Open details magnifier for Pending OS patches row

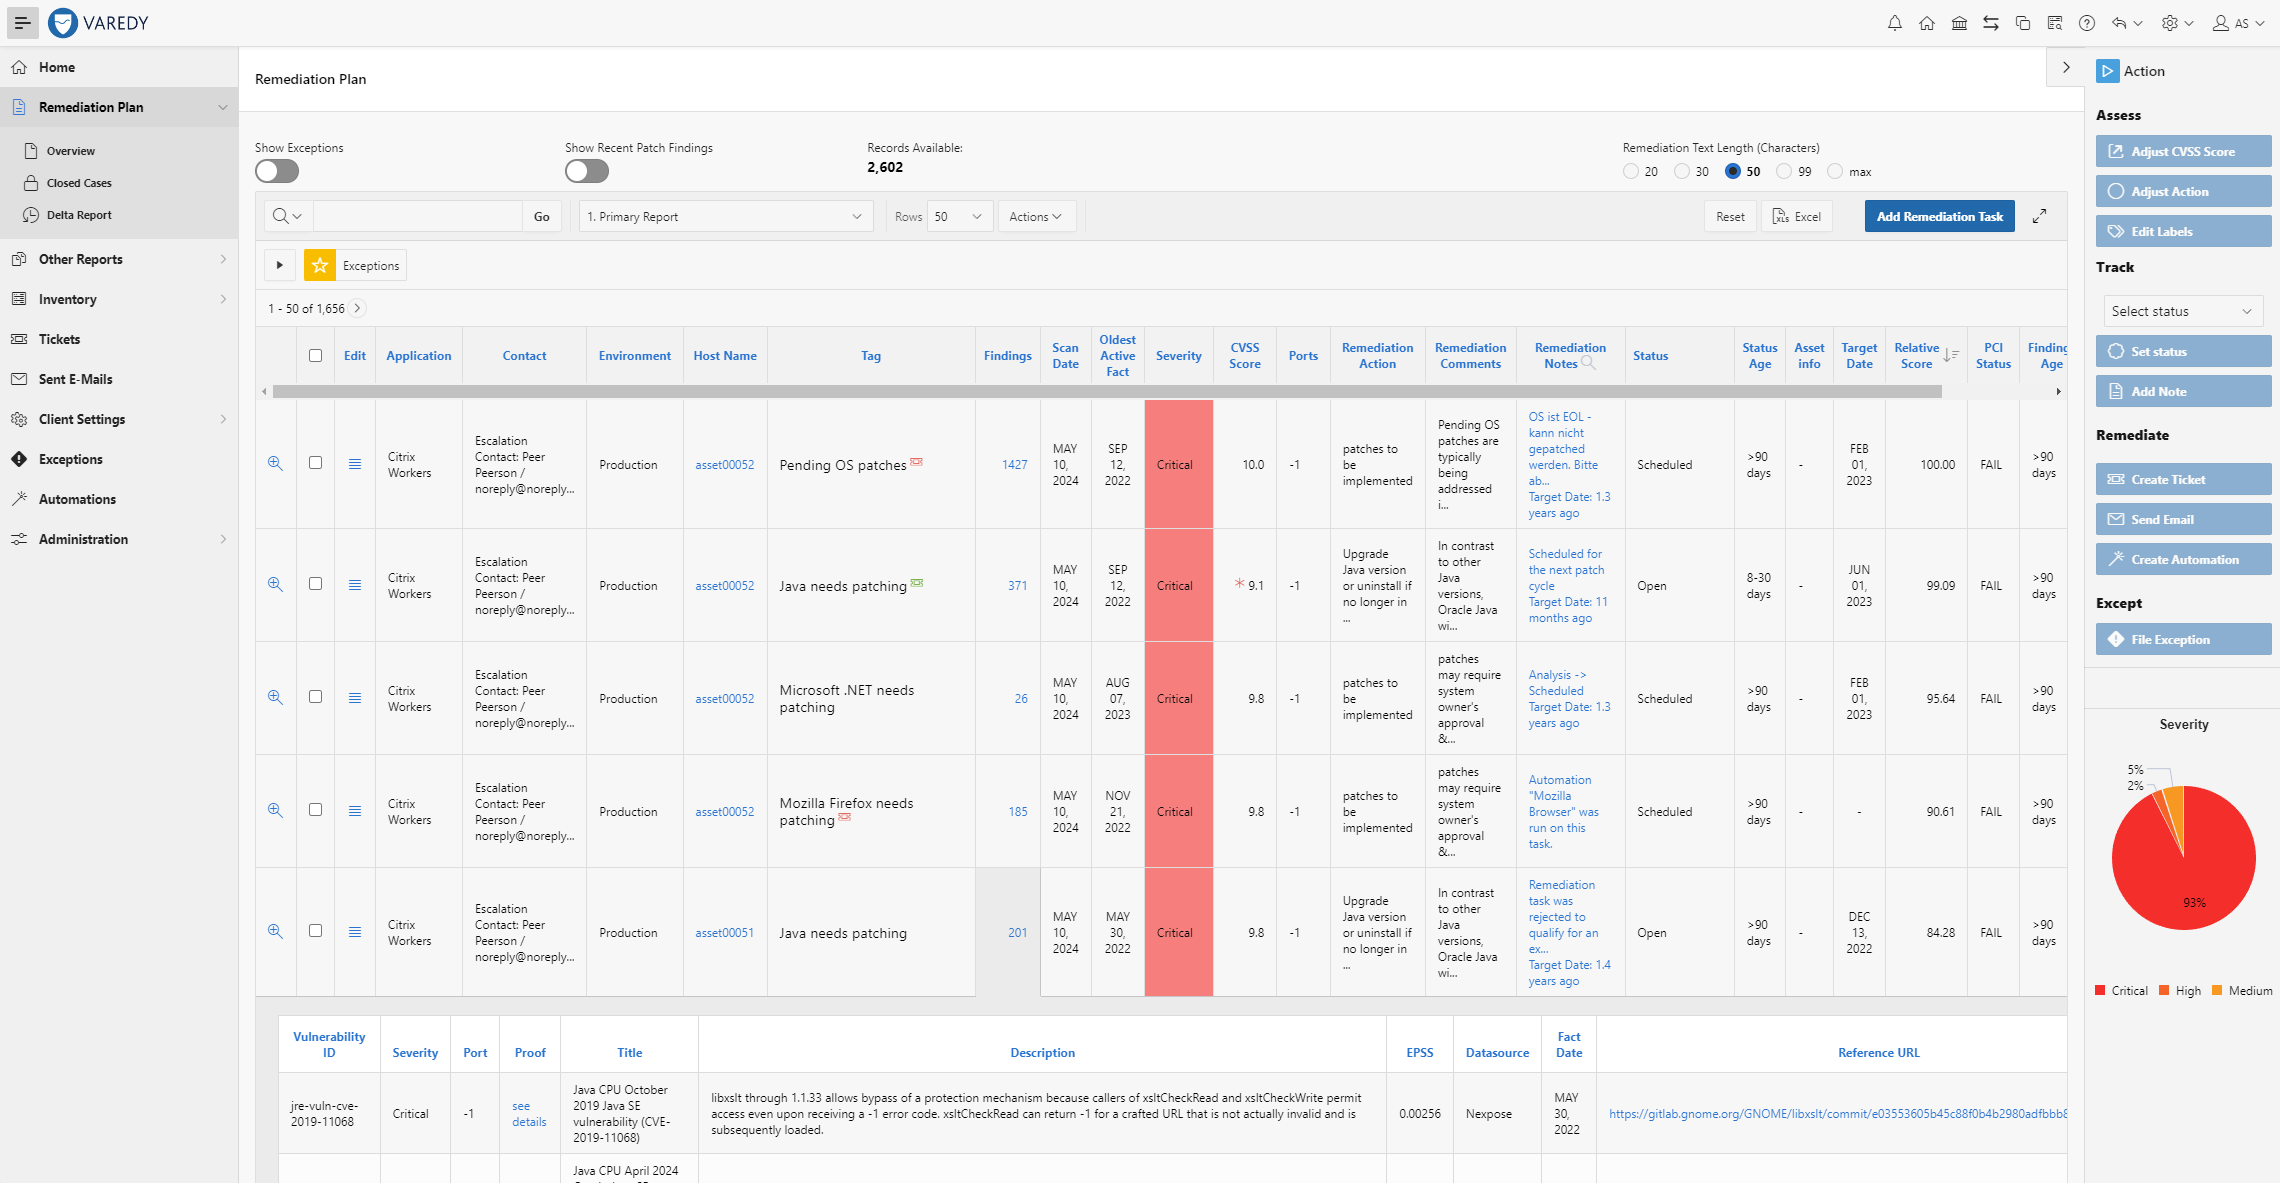[275, 463]
